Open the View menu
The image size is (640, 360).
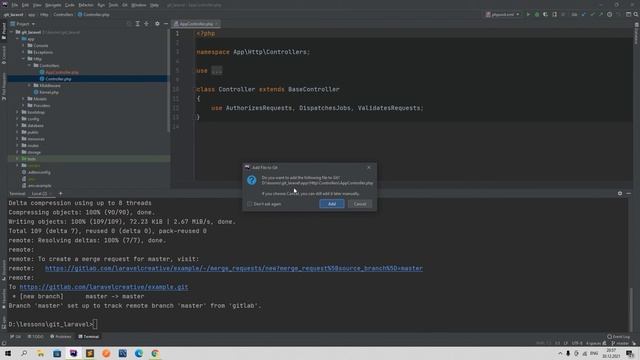coord(37,5)
